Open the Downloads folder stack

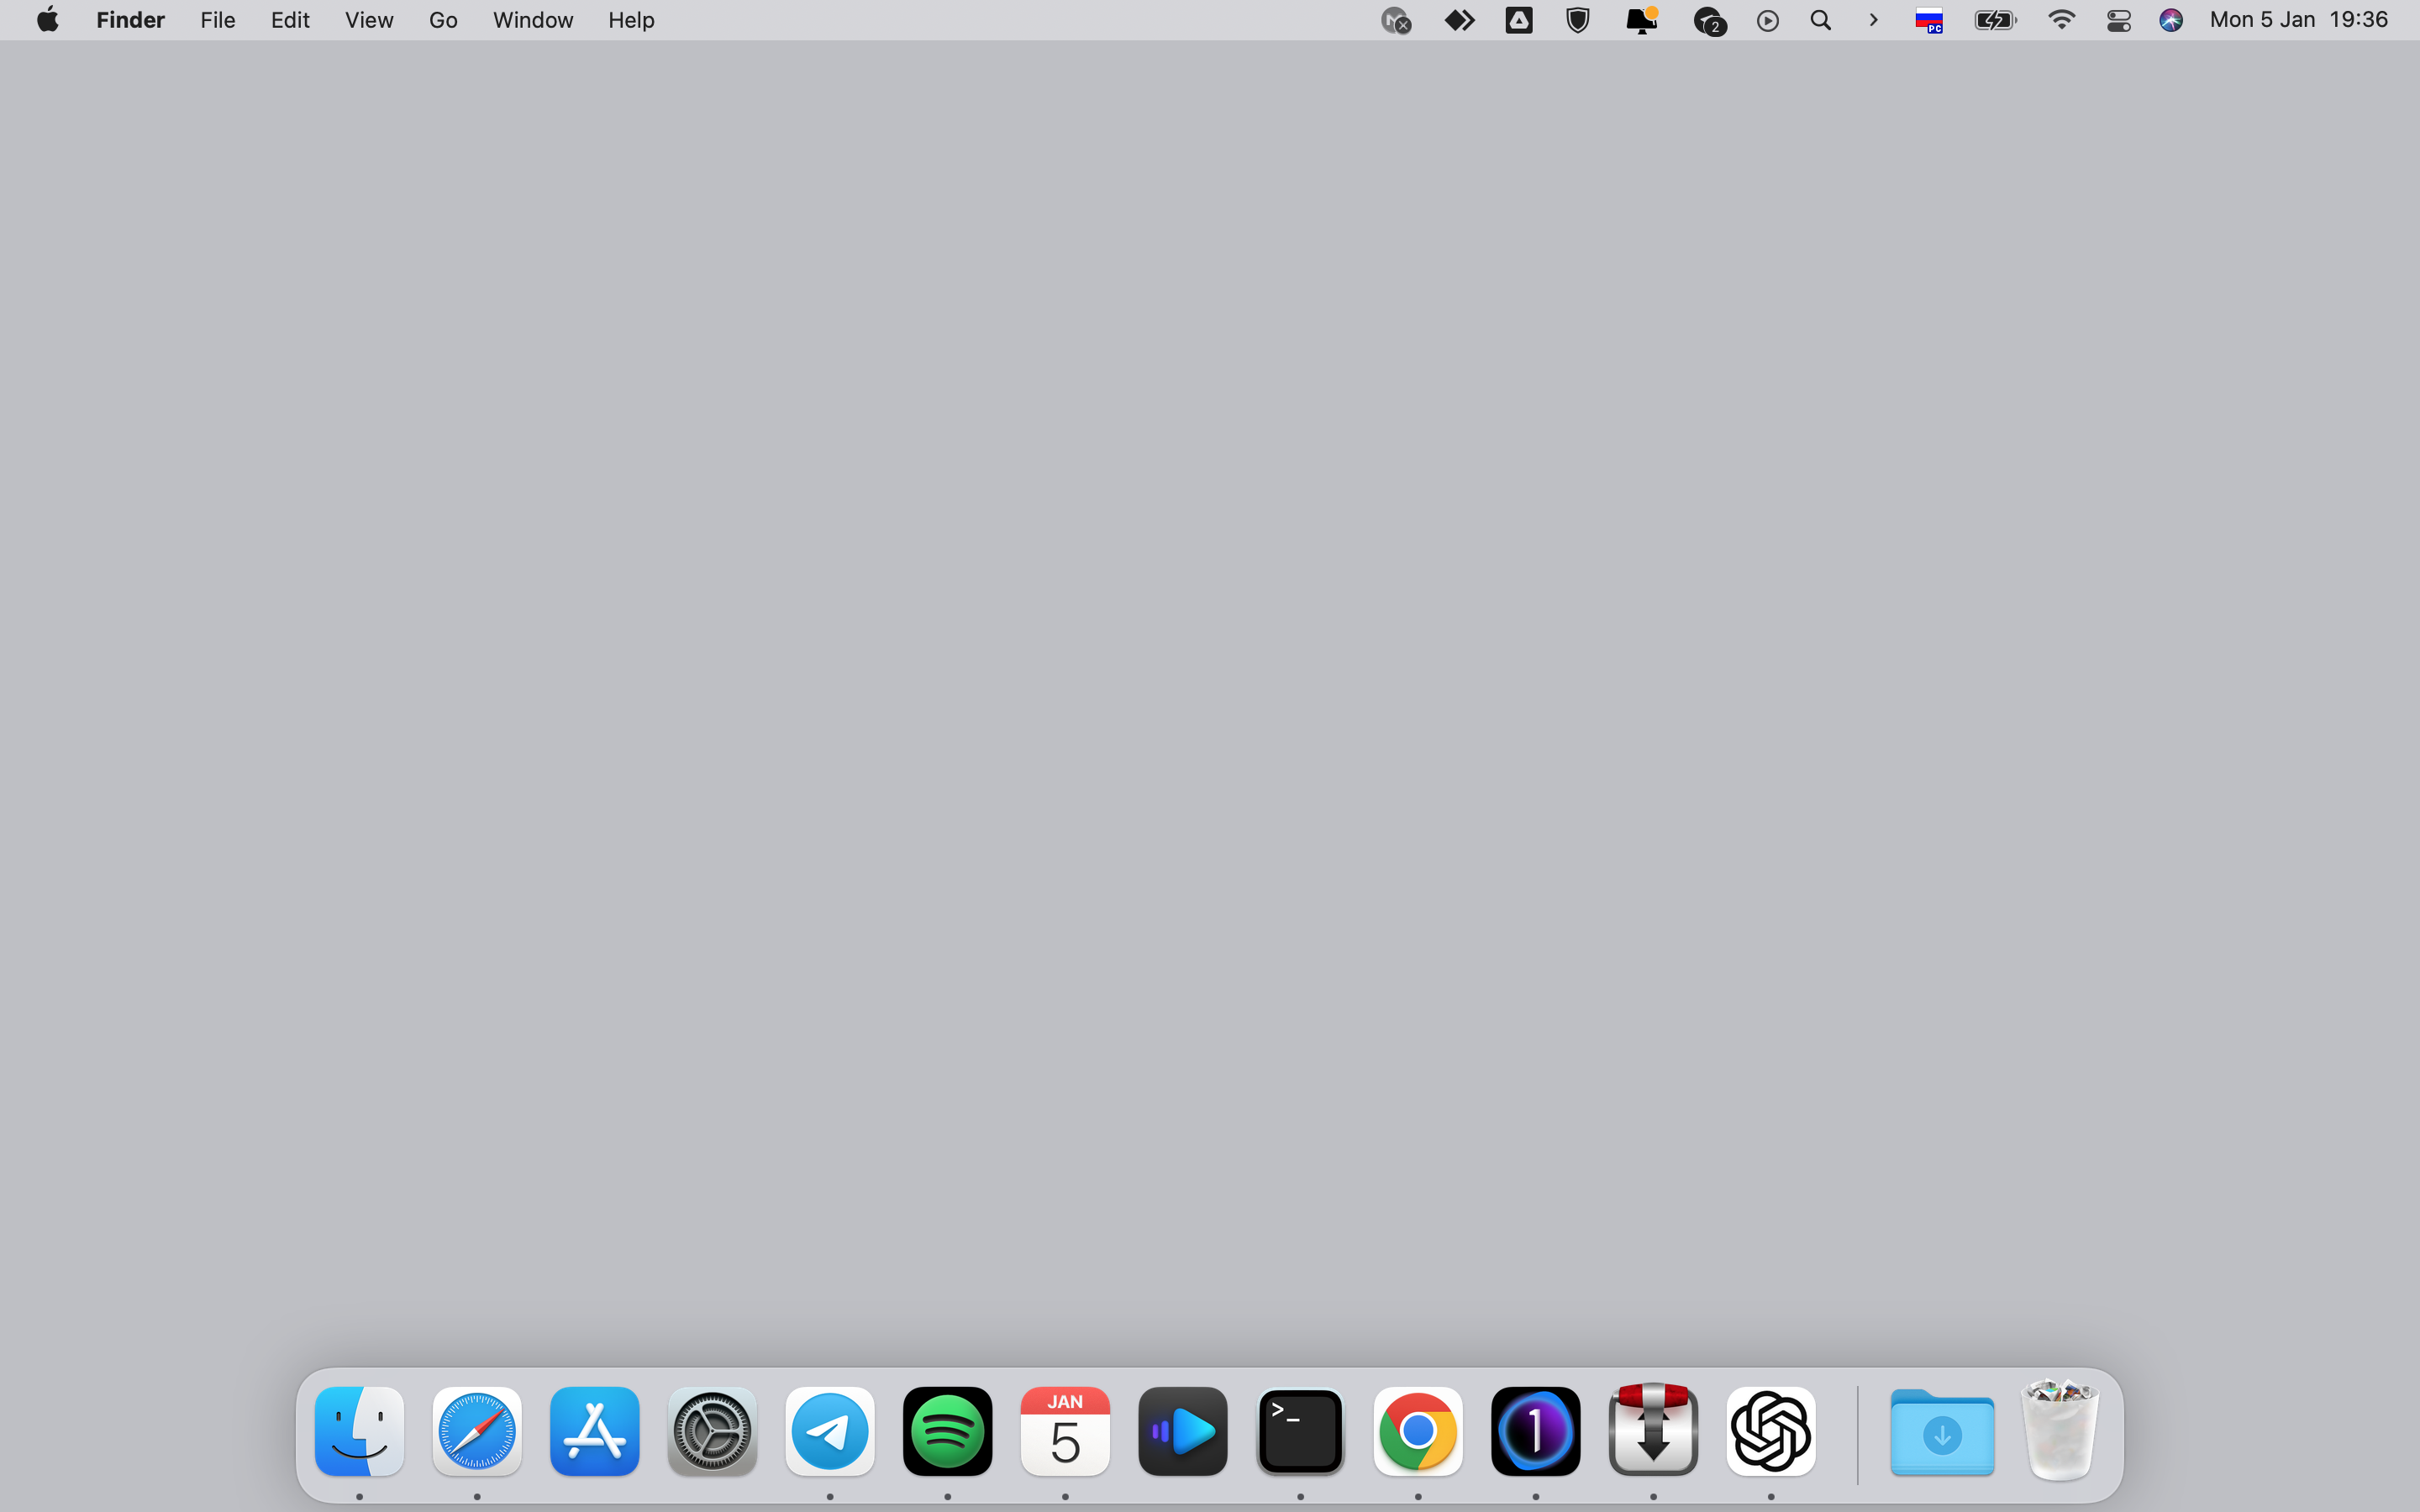(1941, 1431)
